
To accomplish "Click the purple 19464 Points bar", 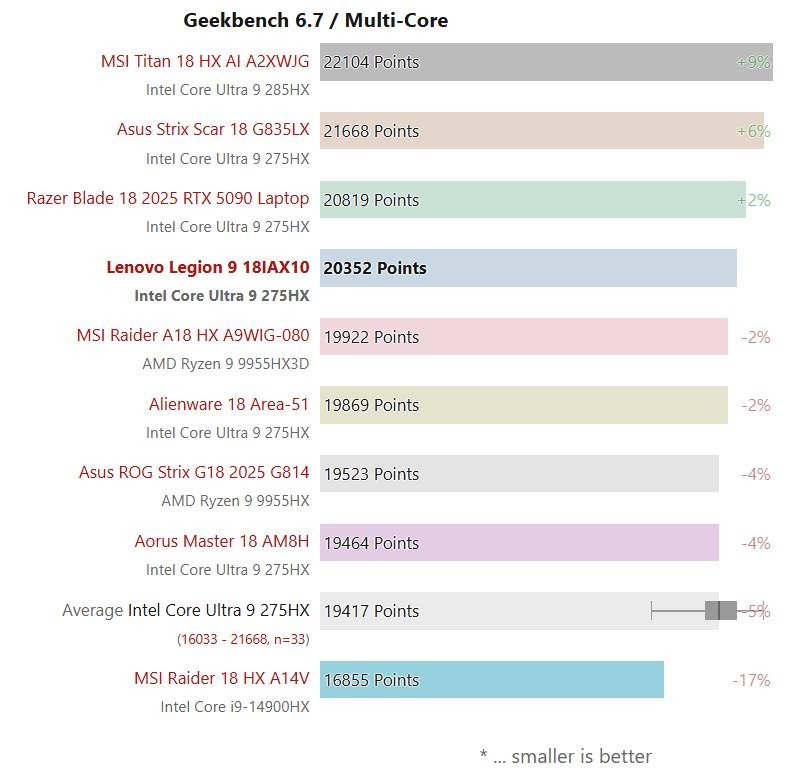I will click(x=519, y=543).
